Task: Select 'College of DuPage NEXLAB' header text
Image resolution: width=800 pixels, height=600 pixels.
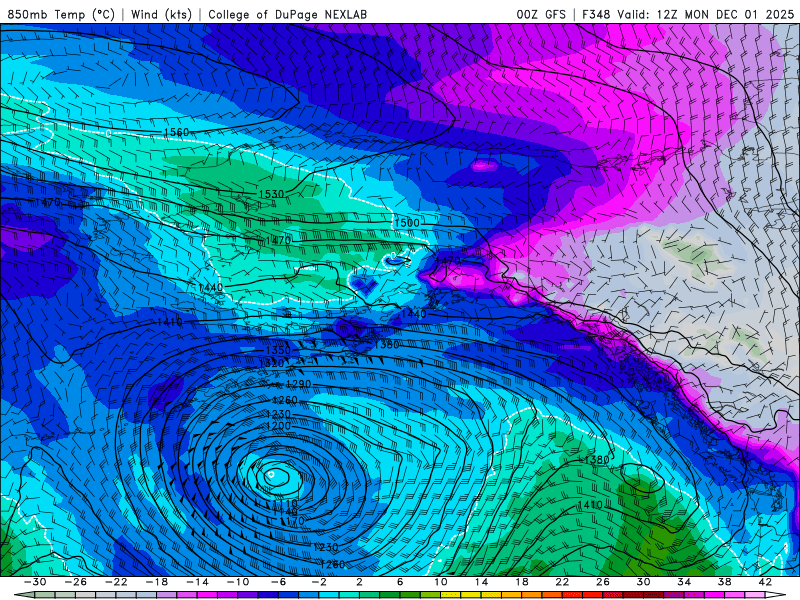Action: click(x=287, y=14)
